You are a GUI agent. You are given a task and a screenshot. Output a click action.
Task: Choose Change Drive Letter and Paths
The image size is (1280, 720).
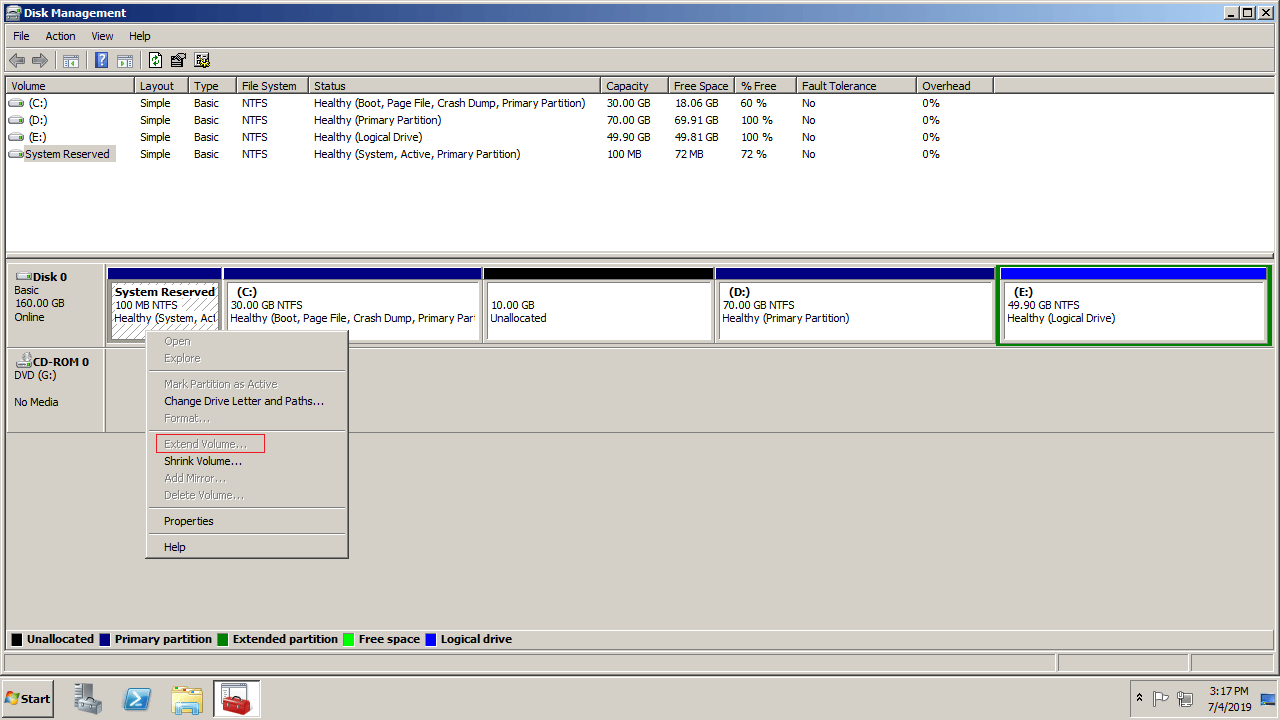[244, 401]
